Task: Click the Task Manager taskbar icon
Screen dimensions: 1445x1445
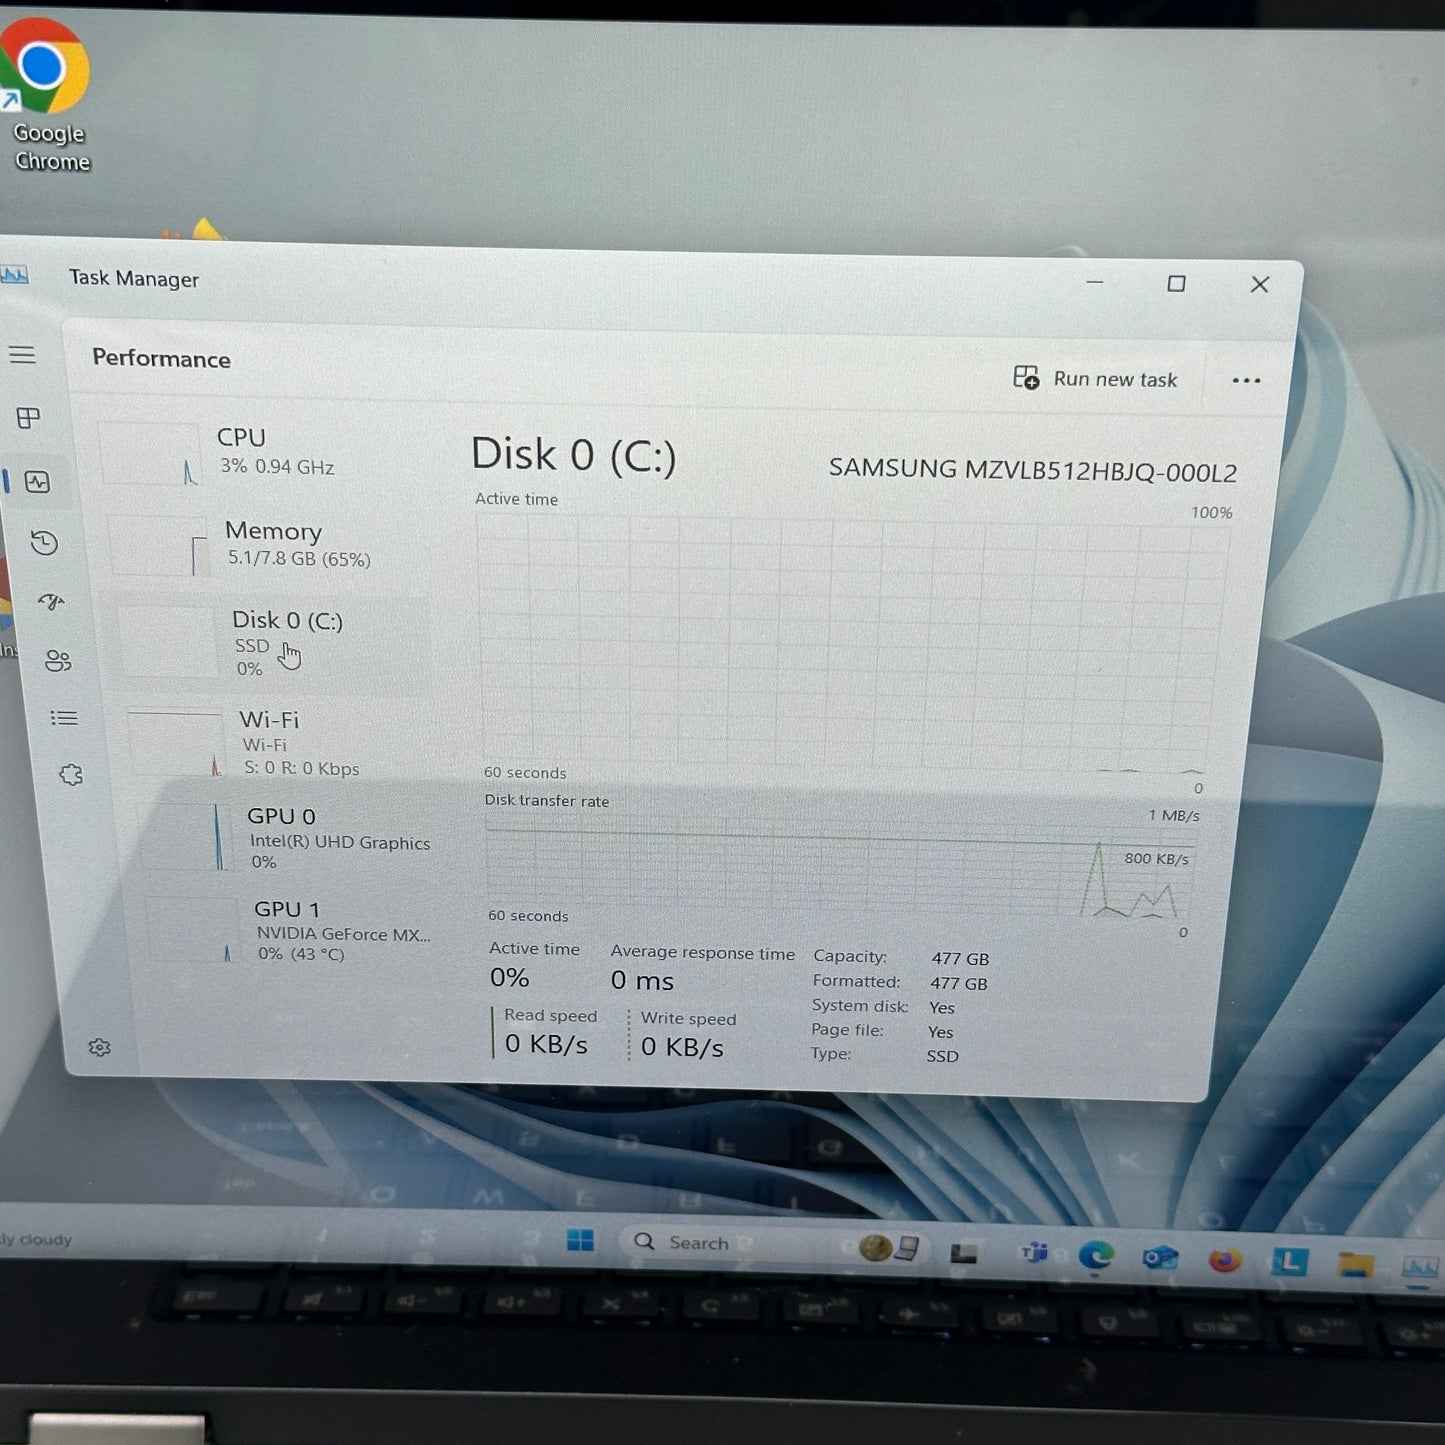Action: 1420,1268
